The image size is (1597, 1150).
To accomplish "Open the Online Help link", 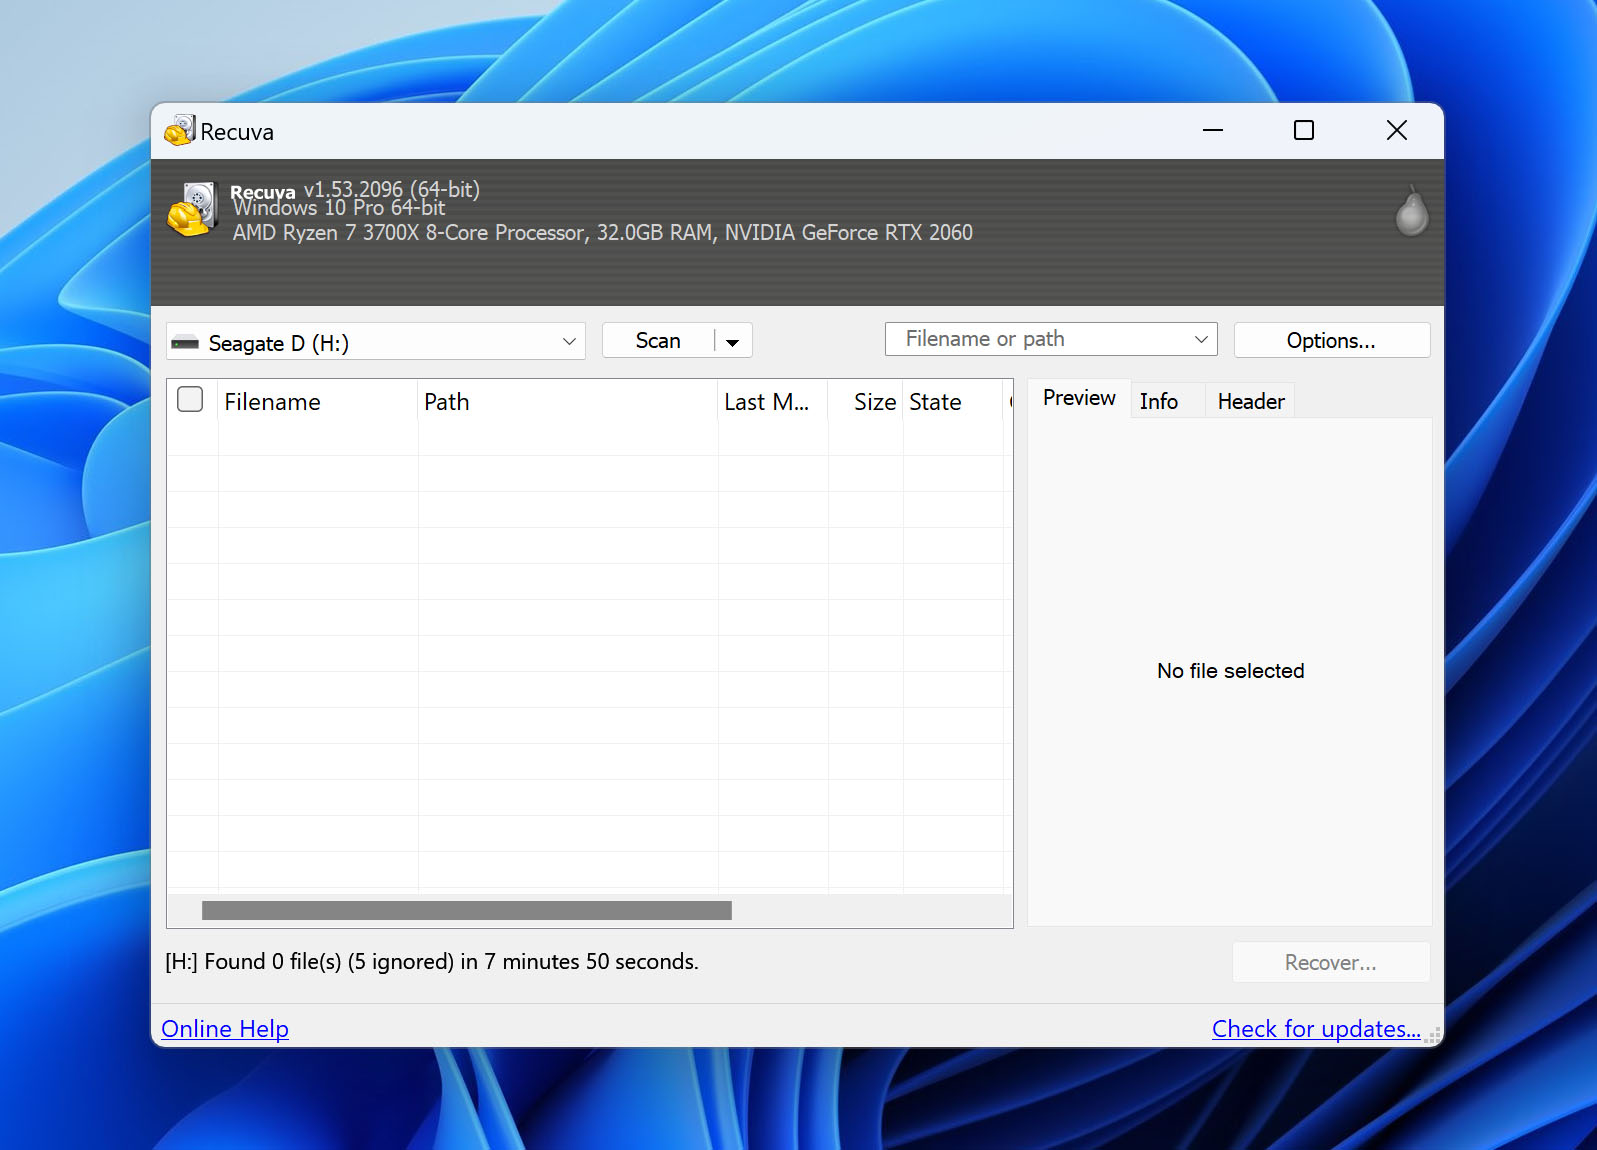I will [225, 1028].
